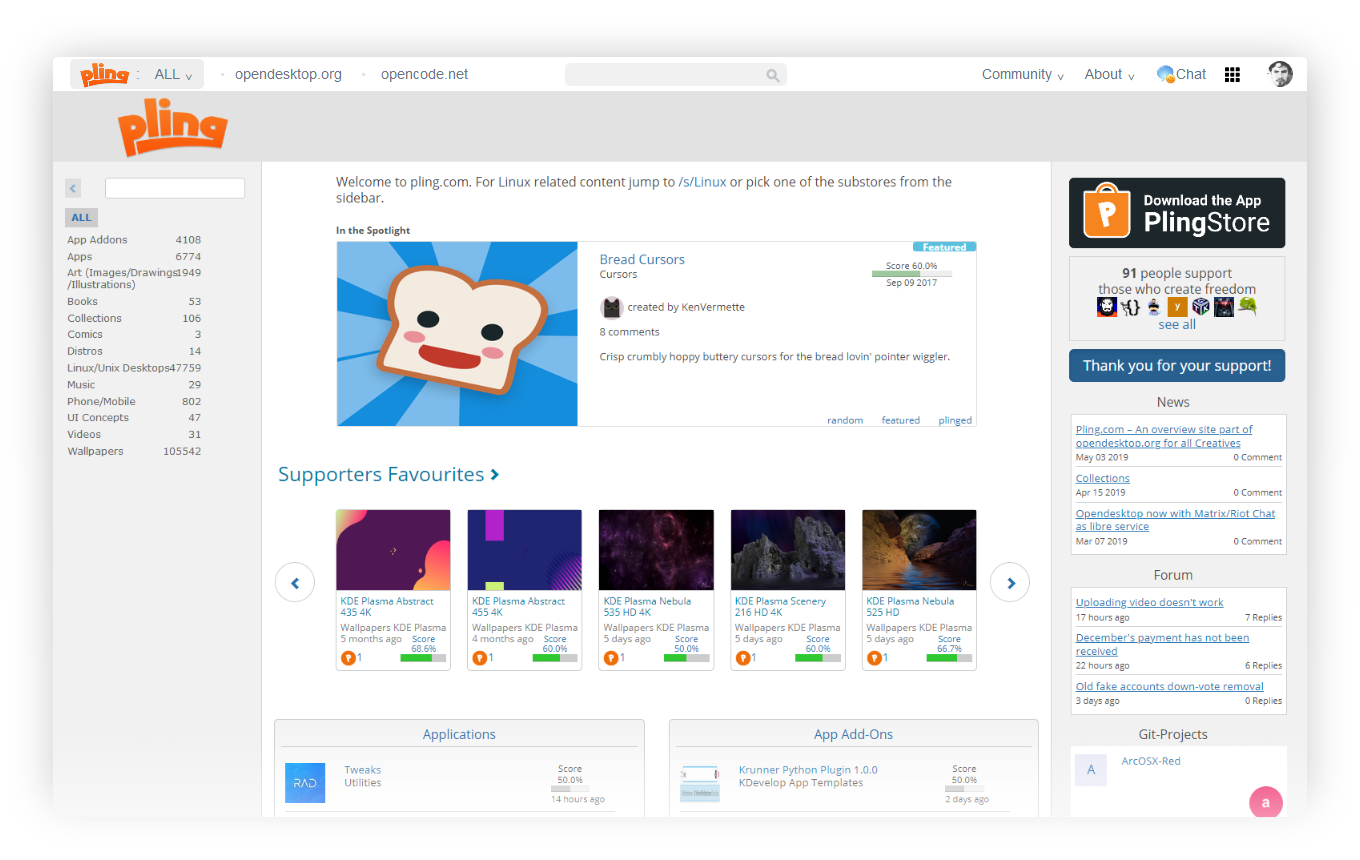This screenshot has width=1360, height=860.
Task: Click the plinged spotlight link
Action: click(955, 420)
